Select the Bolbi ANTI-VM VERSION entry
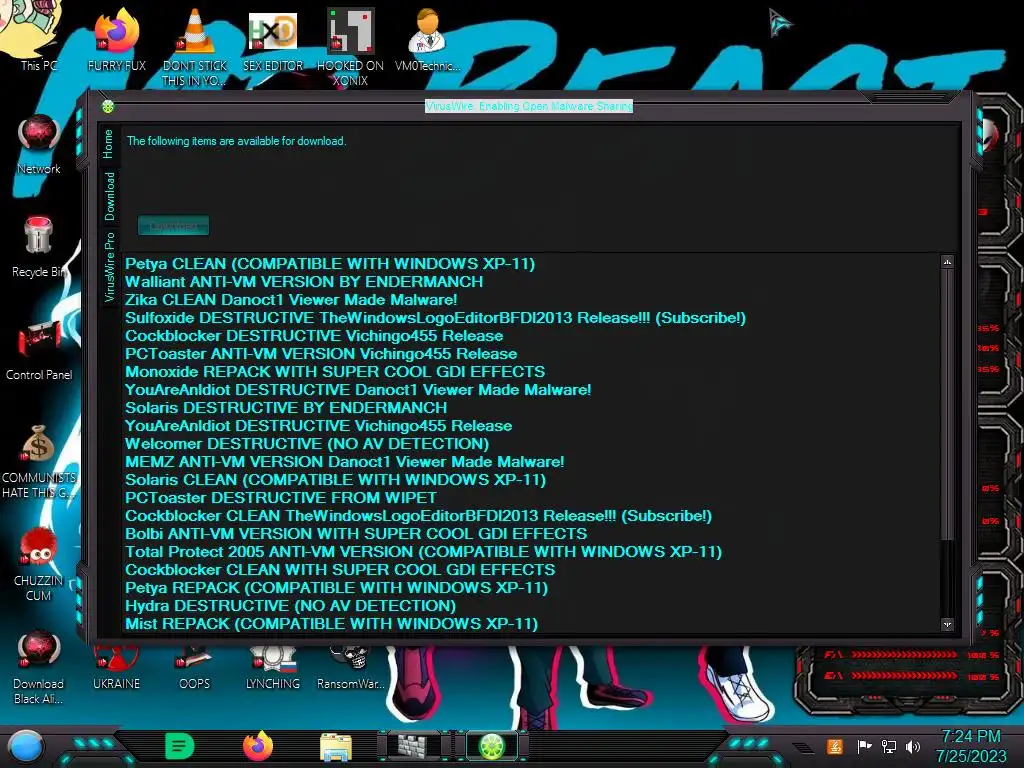This screenshot has width=1024, height=768. [356, 534]
